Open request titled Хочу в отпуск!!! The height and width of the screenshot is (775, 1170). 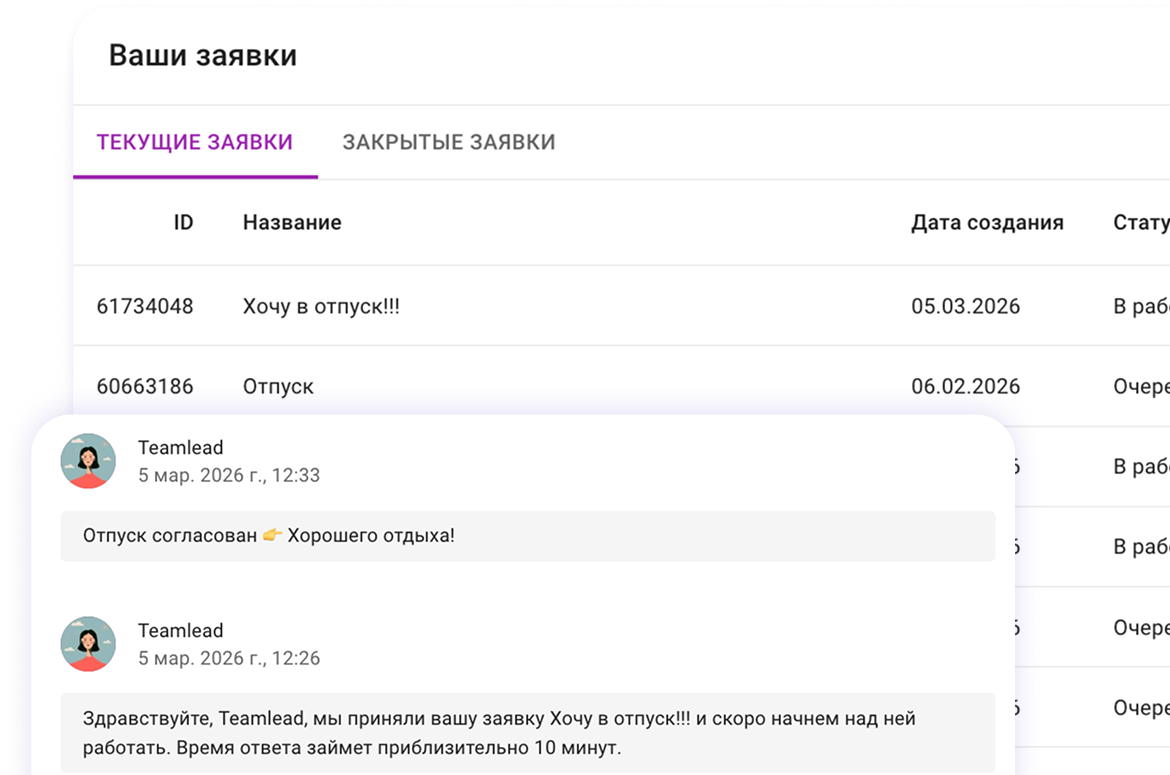[x=321, y=306]
